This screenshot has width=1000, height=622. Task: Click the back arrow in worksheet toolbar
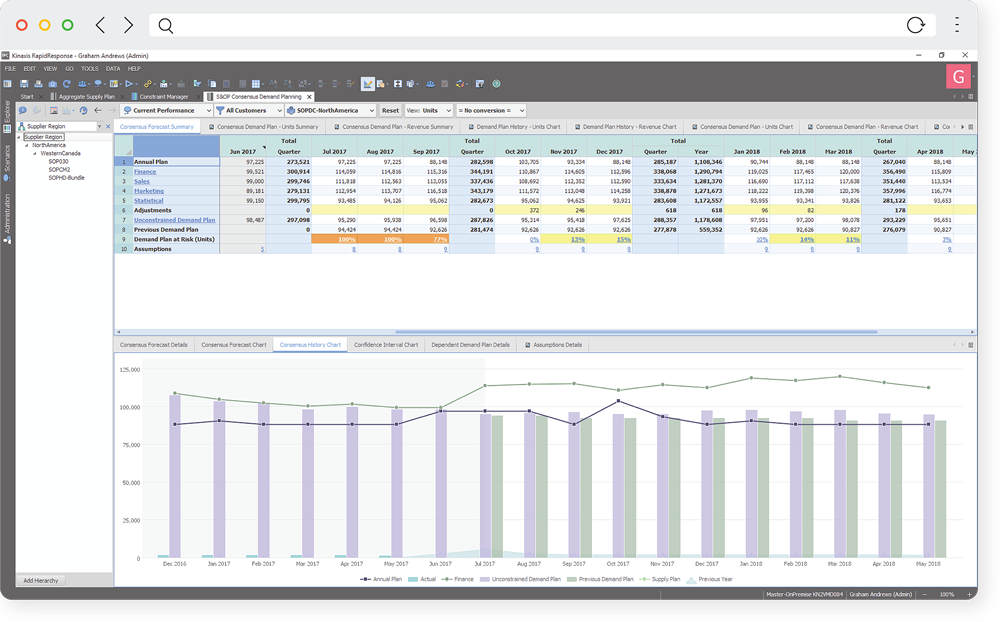(x=98, y=110)
